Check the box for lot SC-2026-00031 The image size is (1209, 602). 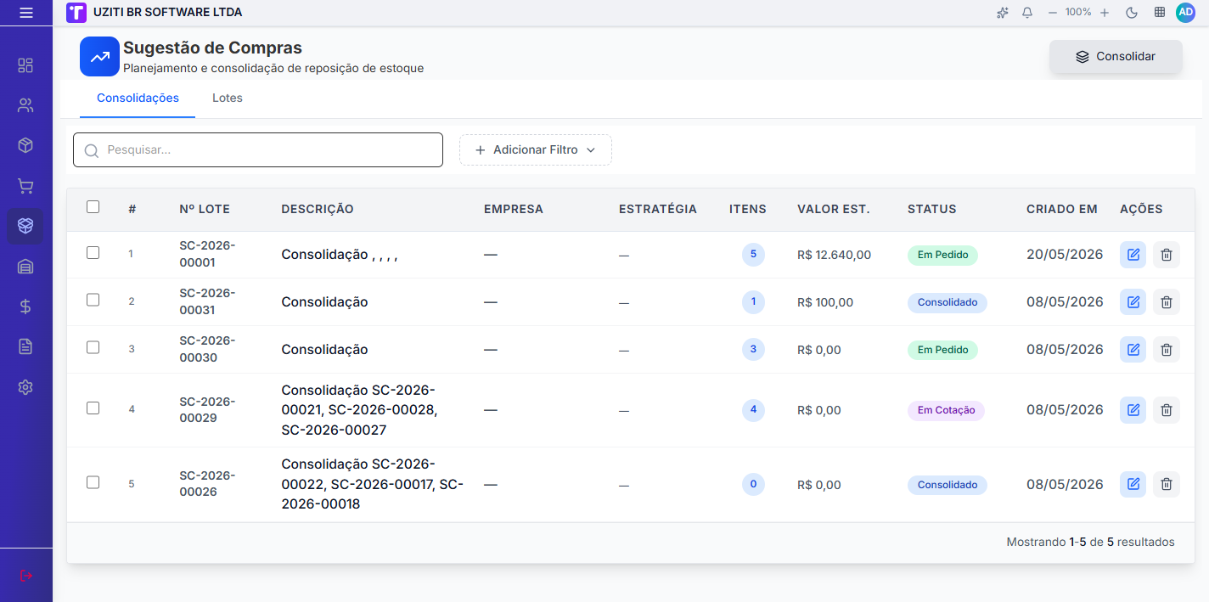tap(93, 300)
